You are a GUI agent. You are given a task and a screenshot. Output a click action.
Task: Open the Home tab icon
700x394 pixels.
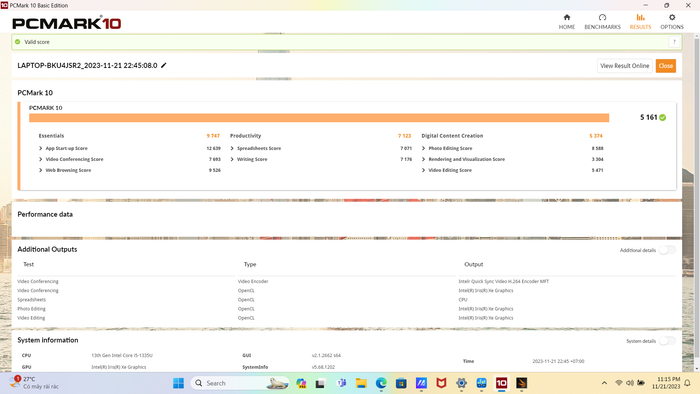[567, 17]
